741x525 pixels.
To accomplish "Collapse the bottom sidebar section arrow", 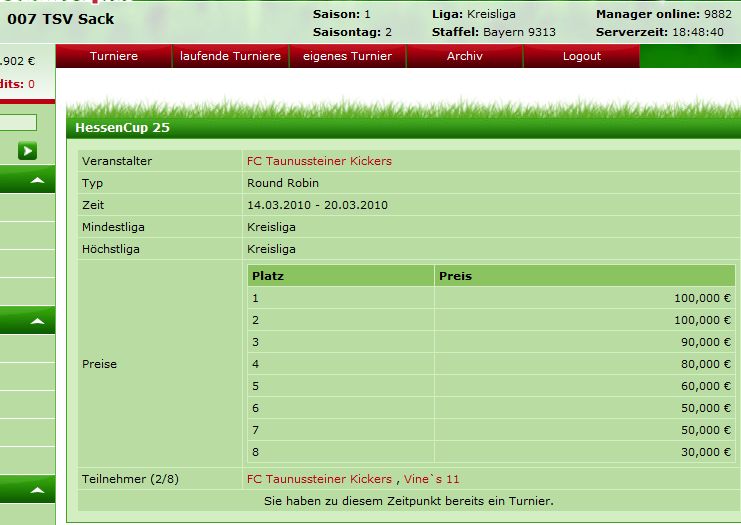I will [x=37, y=491].
